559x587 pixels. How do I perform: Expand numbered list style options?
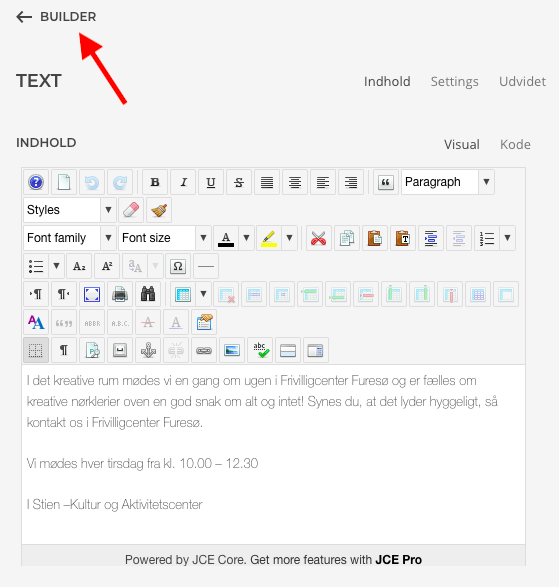coord(507,238)
